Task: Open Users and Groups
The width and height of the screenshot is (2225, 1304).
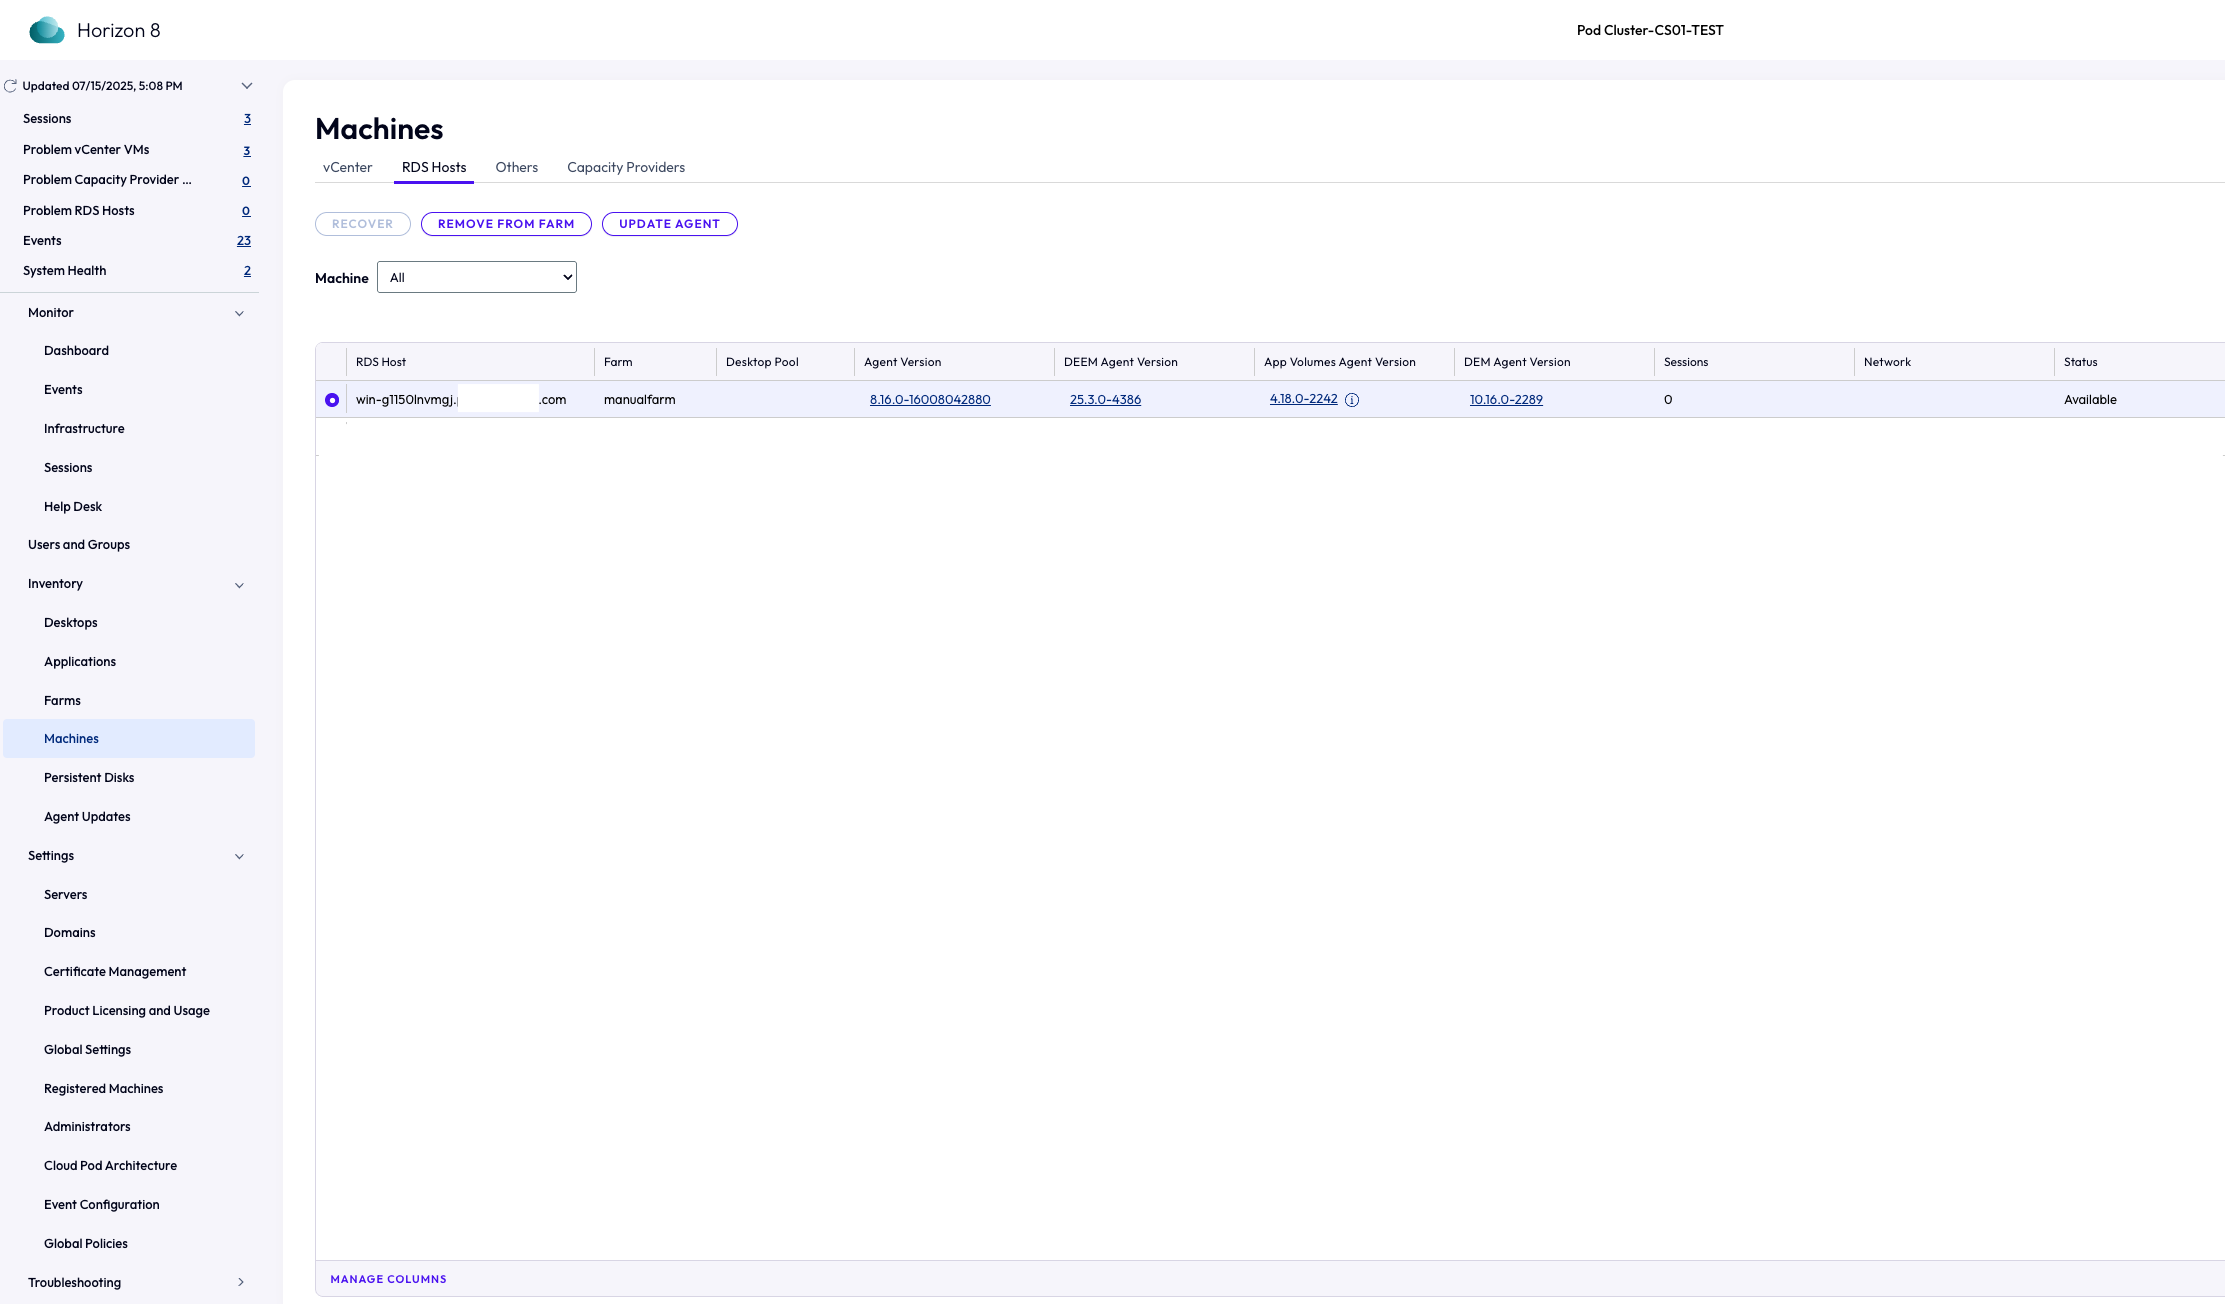Action: point(79,544)
